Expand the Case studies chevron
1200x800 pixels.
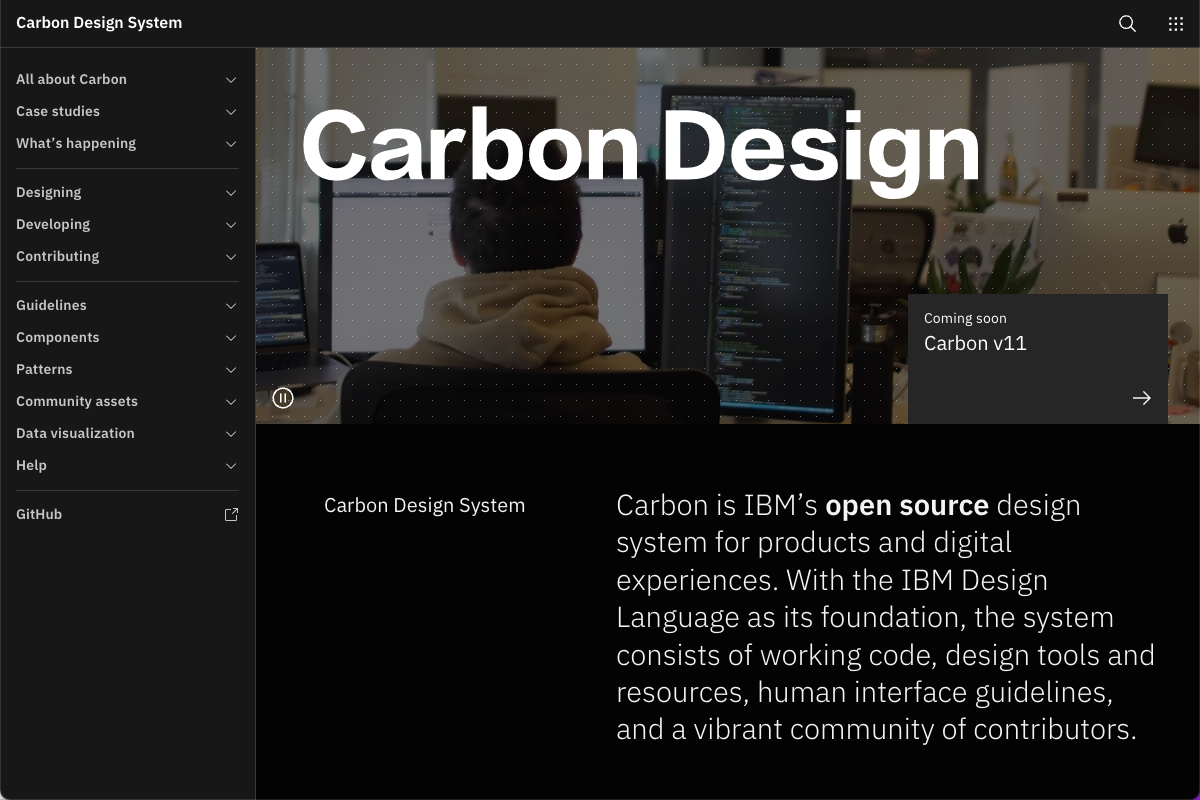pos(231,112)
